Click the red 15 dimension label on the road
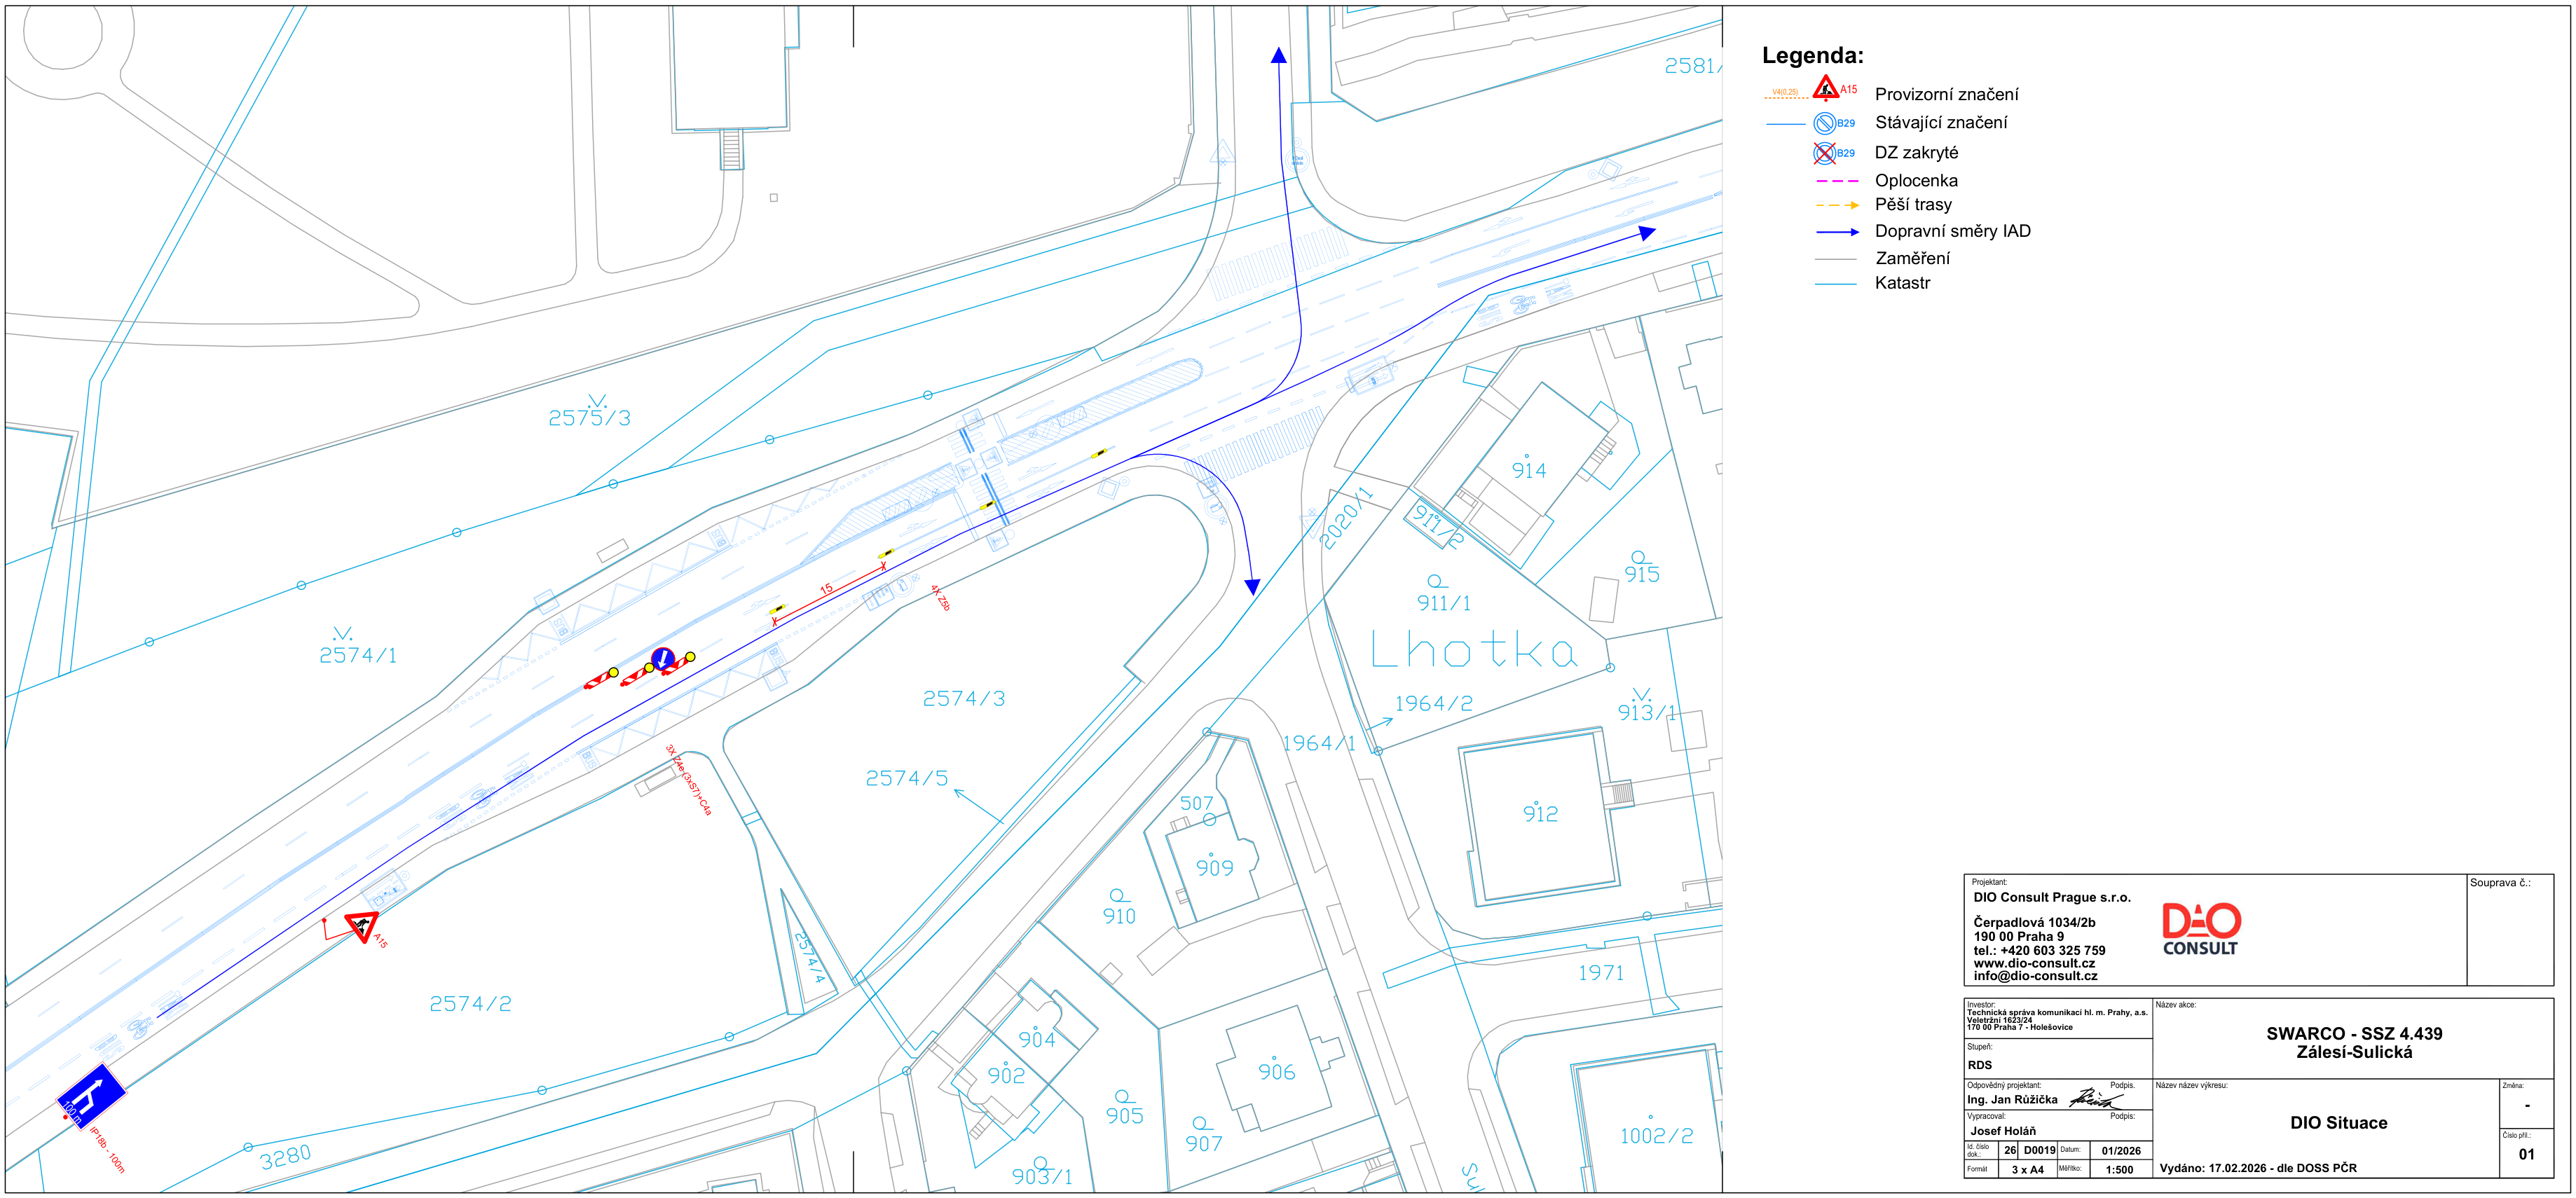Viewport: 2576px width, 1198px height. (826, 589)
